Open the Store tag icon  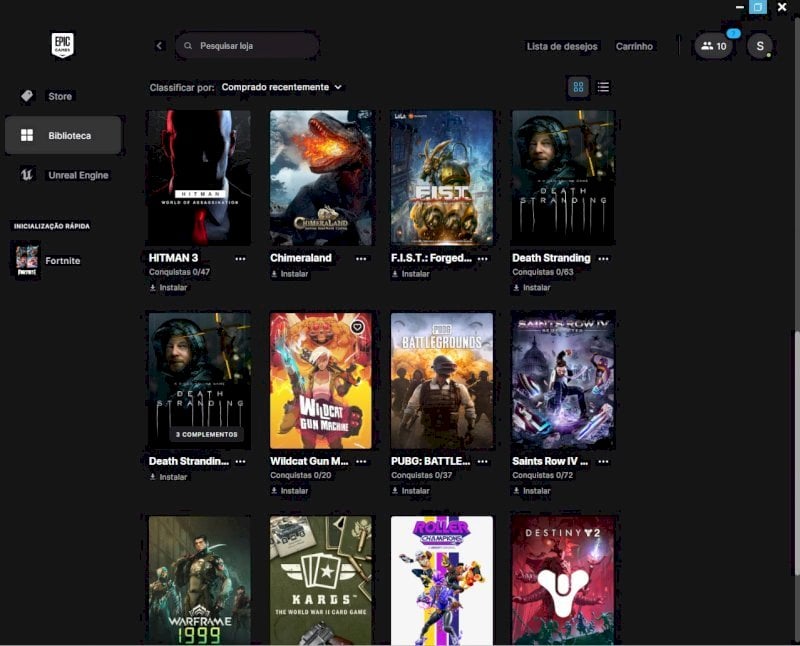coord(27,96)
